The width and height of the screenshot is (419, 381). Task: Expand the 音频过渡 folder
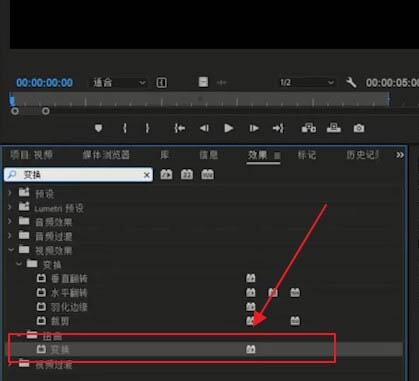click(x=10, y=236)
